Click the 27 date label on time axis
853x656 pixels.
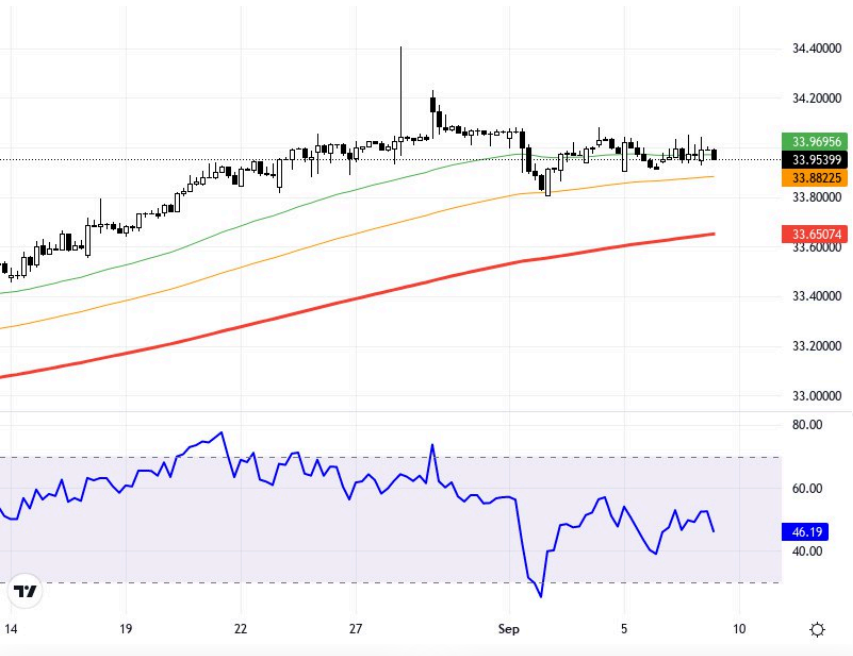click(x=356, y=629)
